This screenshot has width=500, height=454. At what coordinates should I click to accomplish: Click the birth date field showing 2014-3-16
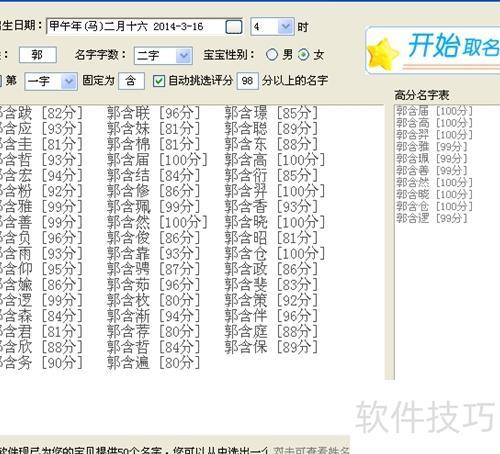(x=137, y=27)
